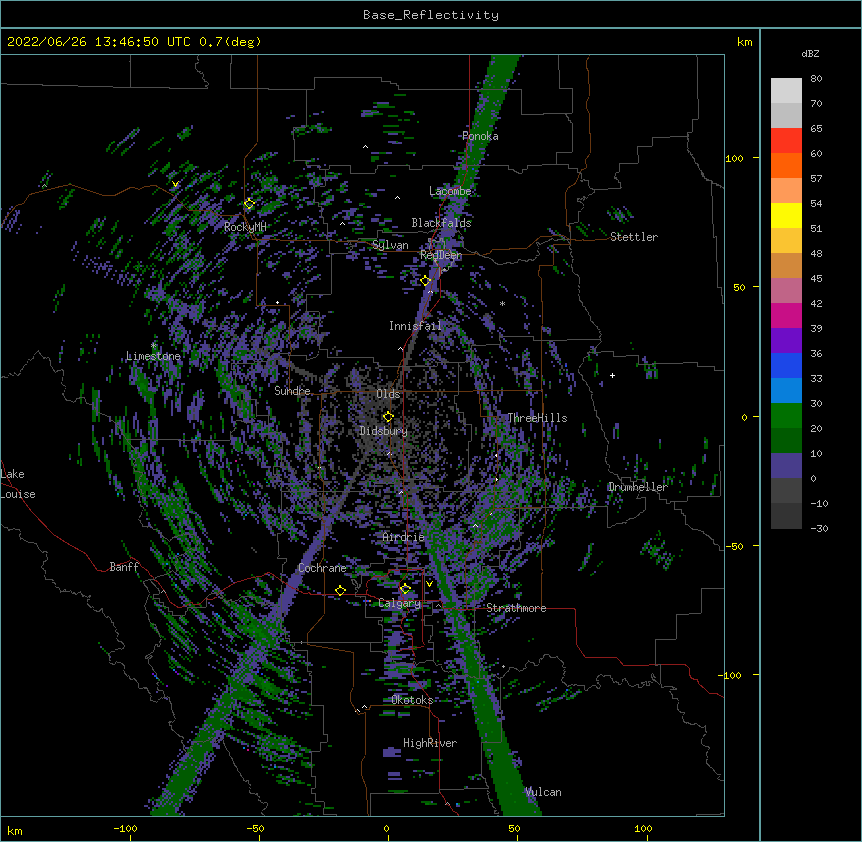Viewport: 862px width, 842px height.
Task: Click the Vulcan city label
Action: (543, 792)
